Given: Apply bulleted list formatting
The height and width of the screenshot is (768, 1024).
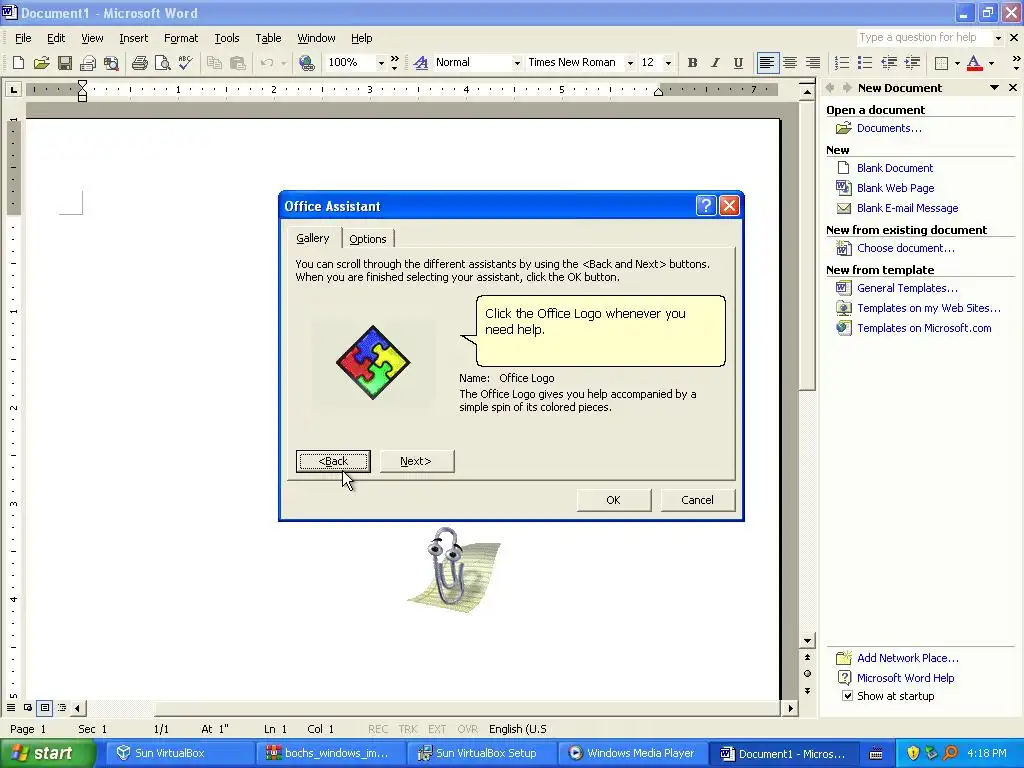Looking at the screenshot, I should coord(865,63).
